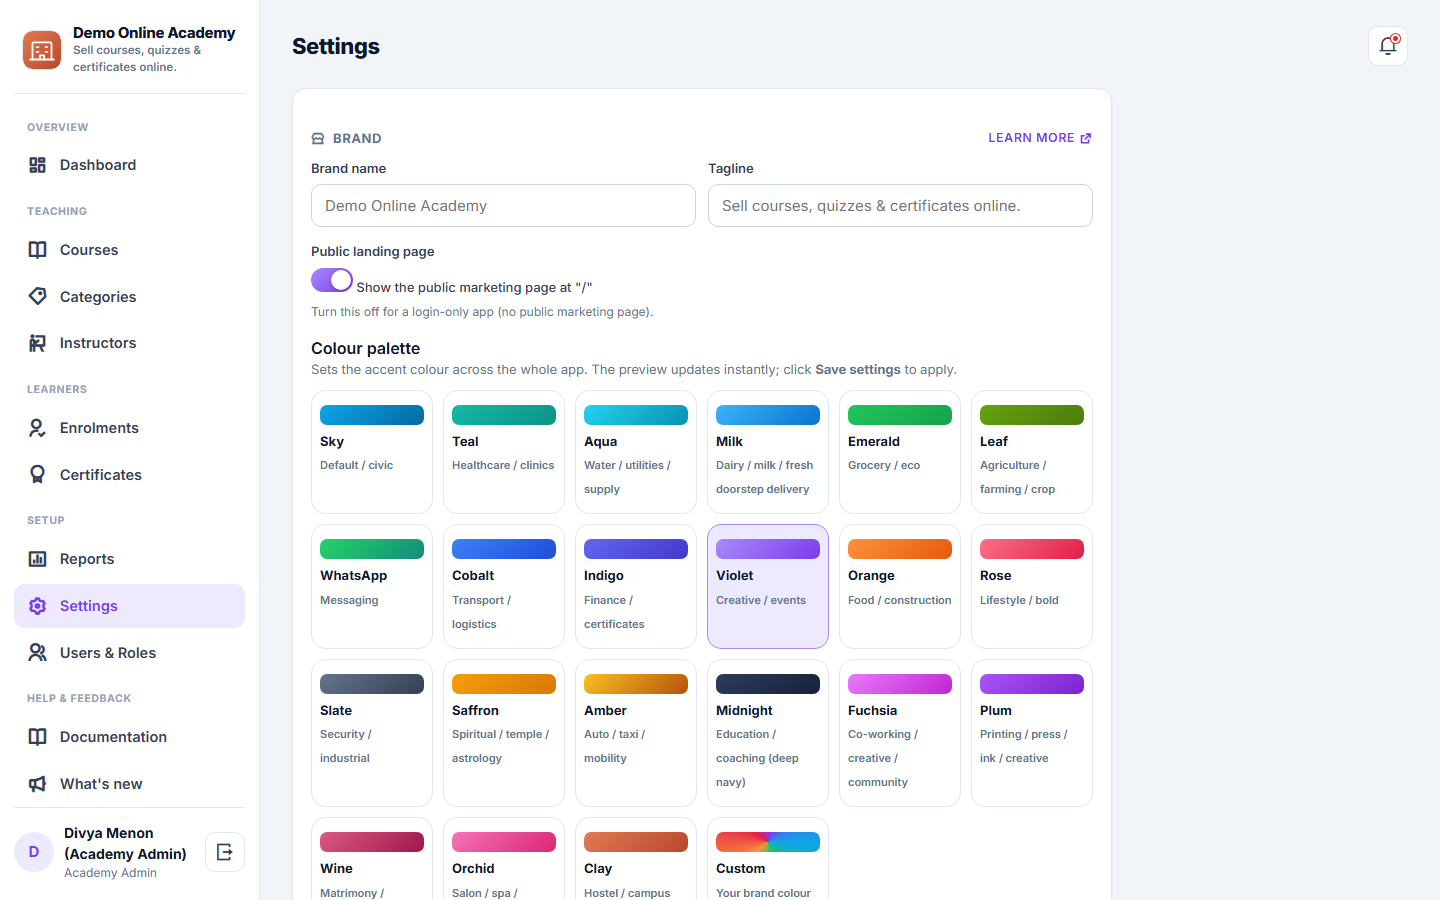Viewport: 1440px width, 900px height.
Task: Open the notifications bell icon
Action: (1388, 46)
